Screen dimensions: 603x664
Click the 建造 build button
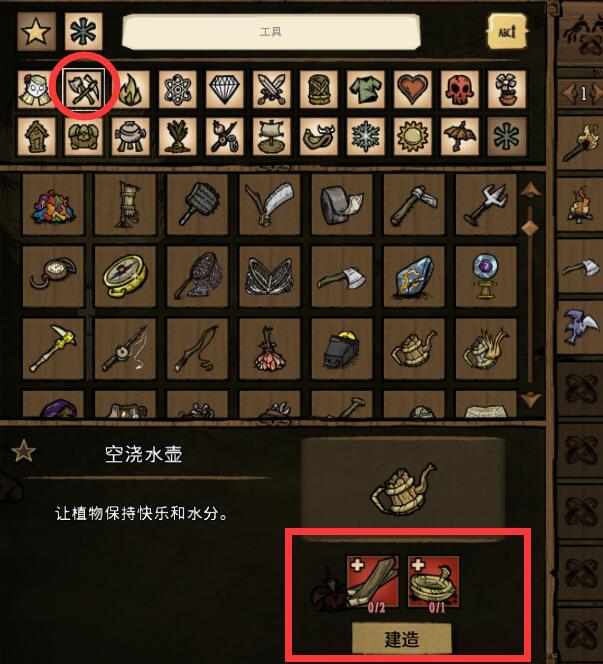(402, 639)
